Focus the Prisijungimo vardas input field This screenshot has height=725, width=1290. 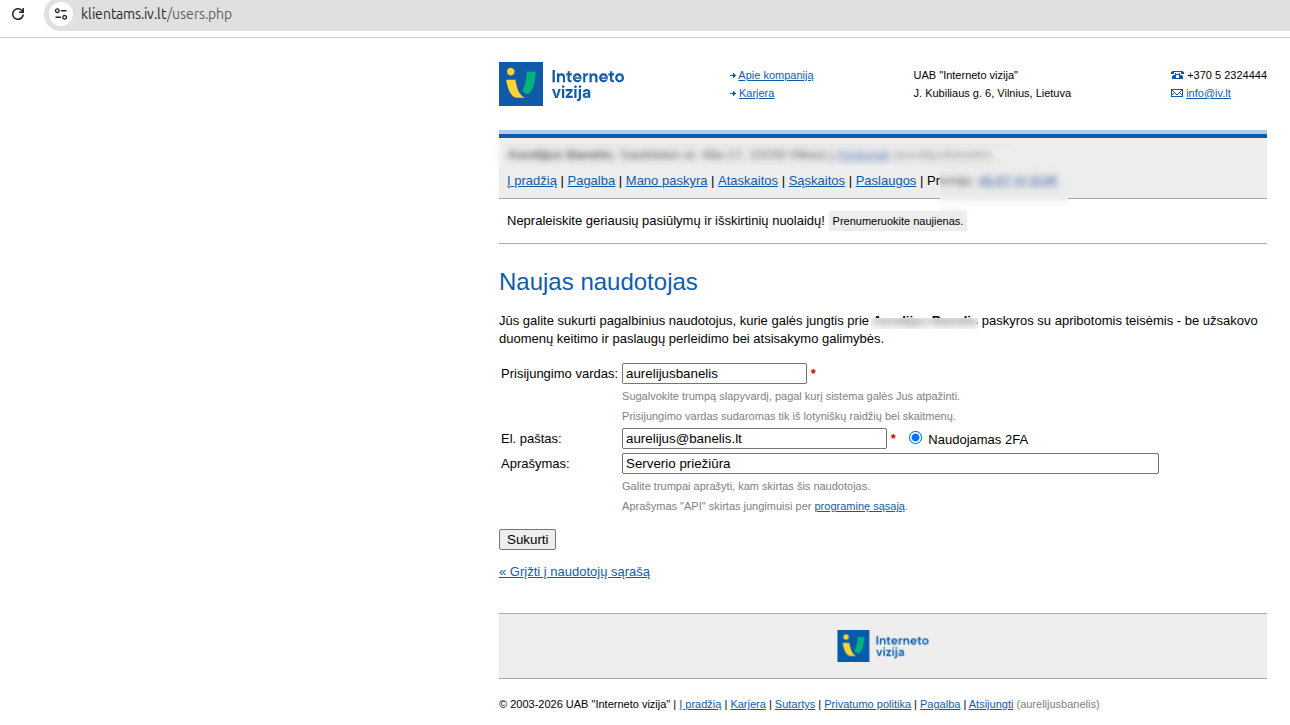[714, 373]
